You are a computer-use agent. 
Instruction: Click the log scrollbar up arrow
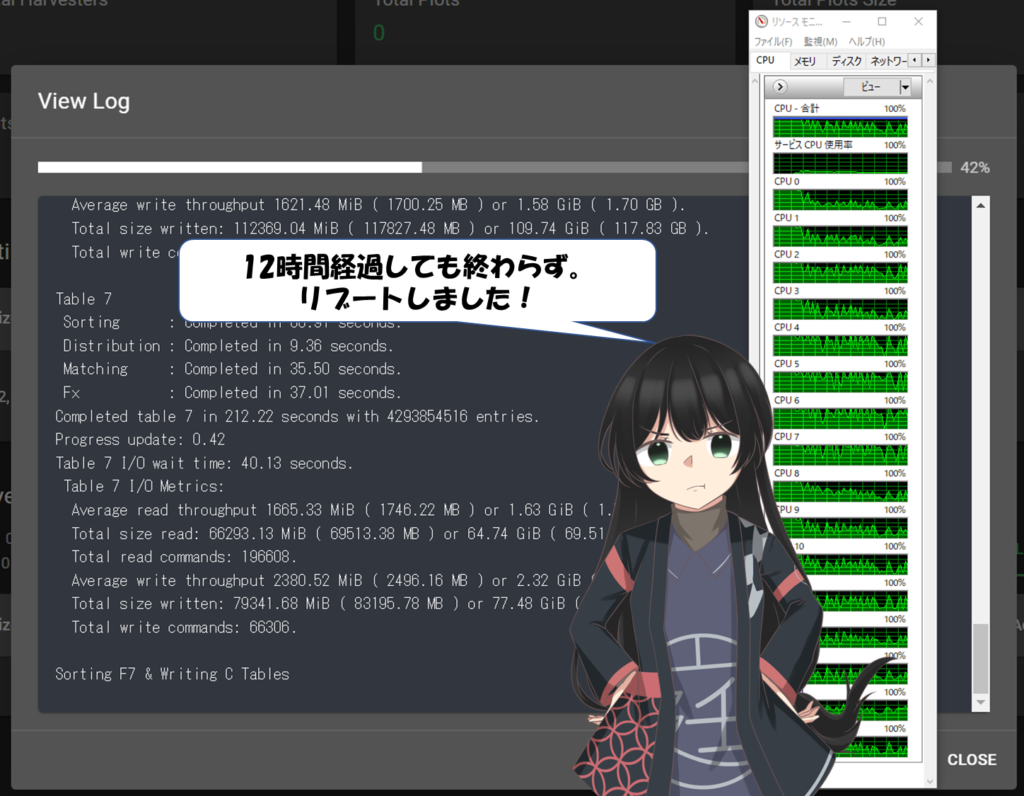tap(980, 206)
